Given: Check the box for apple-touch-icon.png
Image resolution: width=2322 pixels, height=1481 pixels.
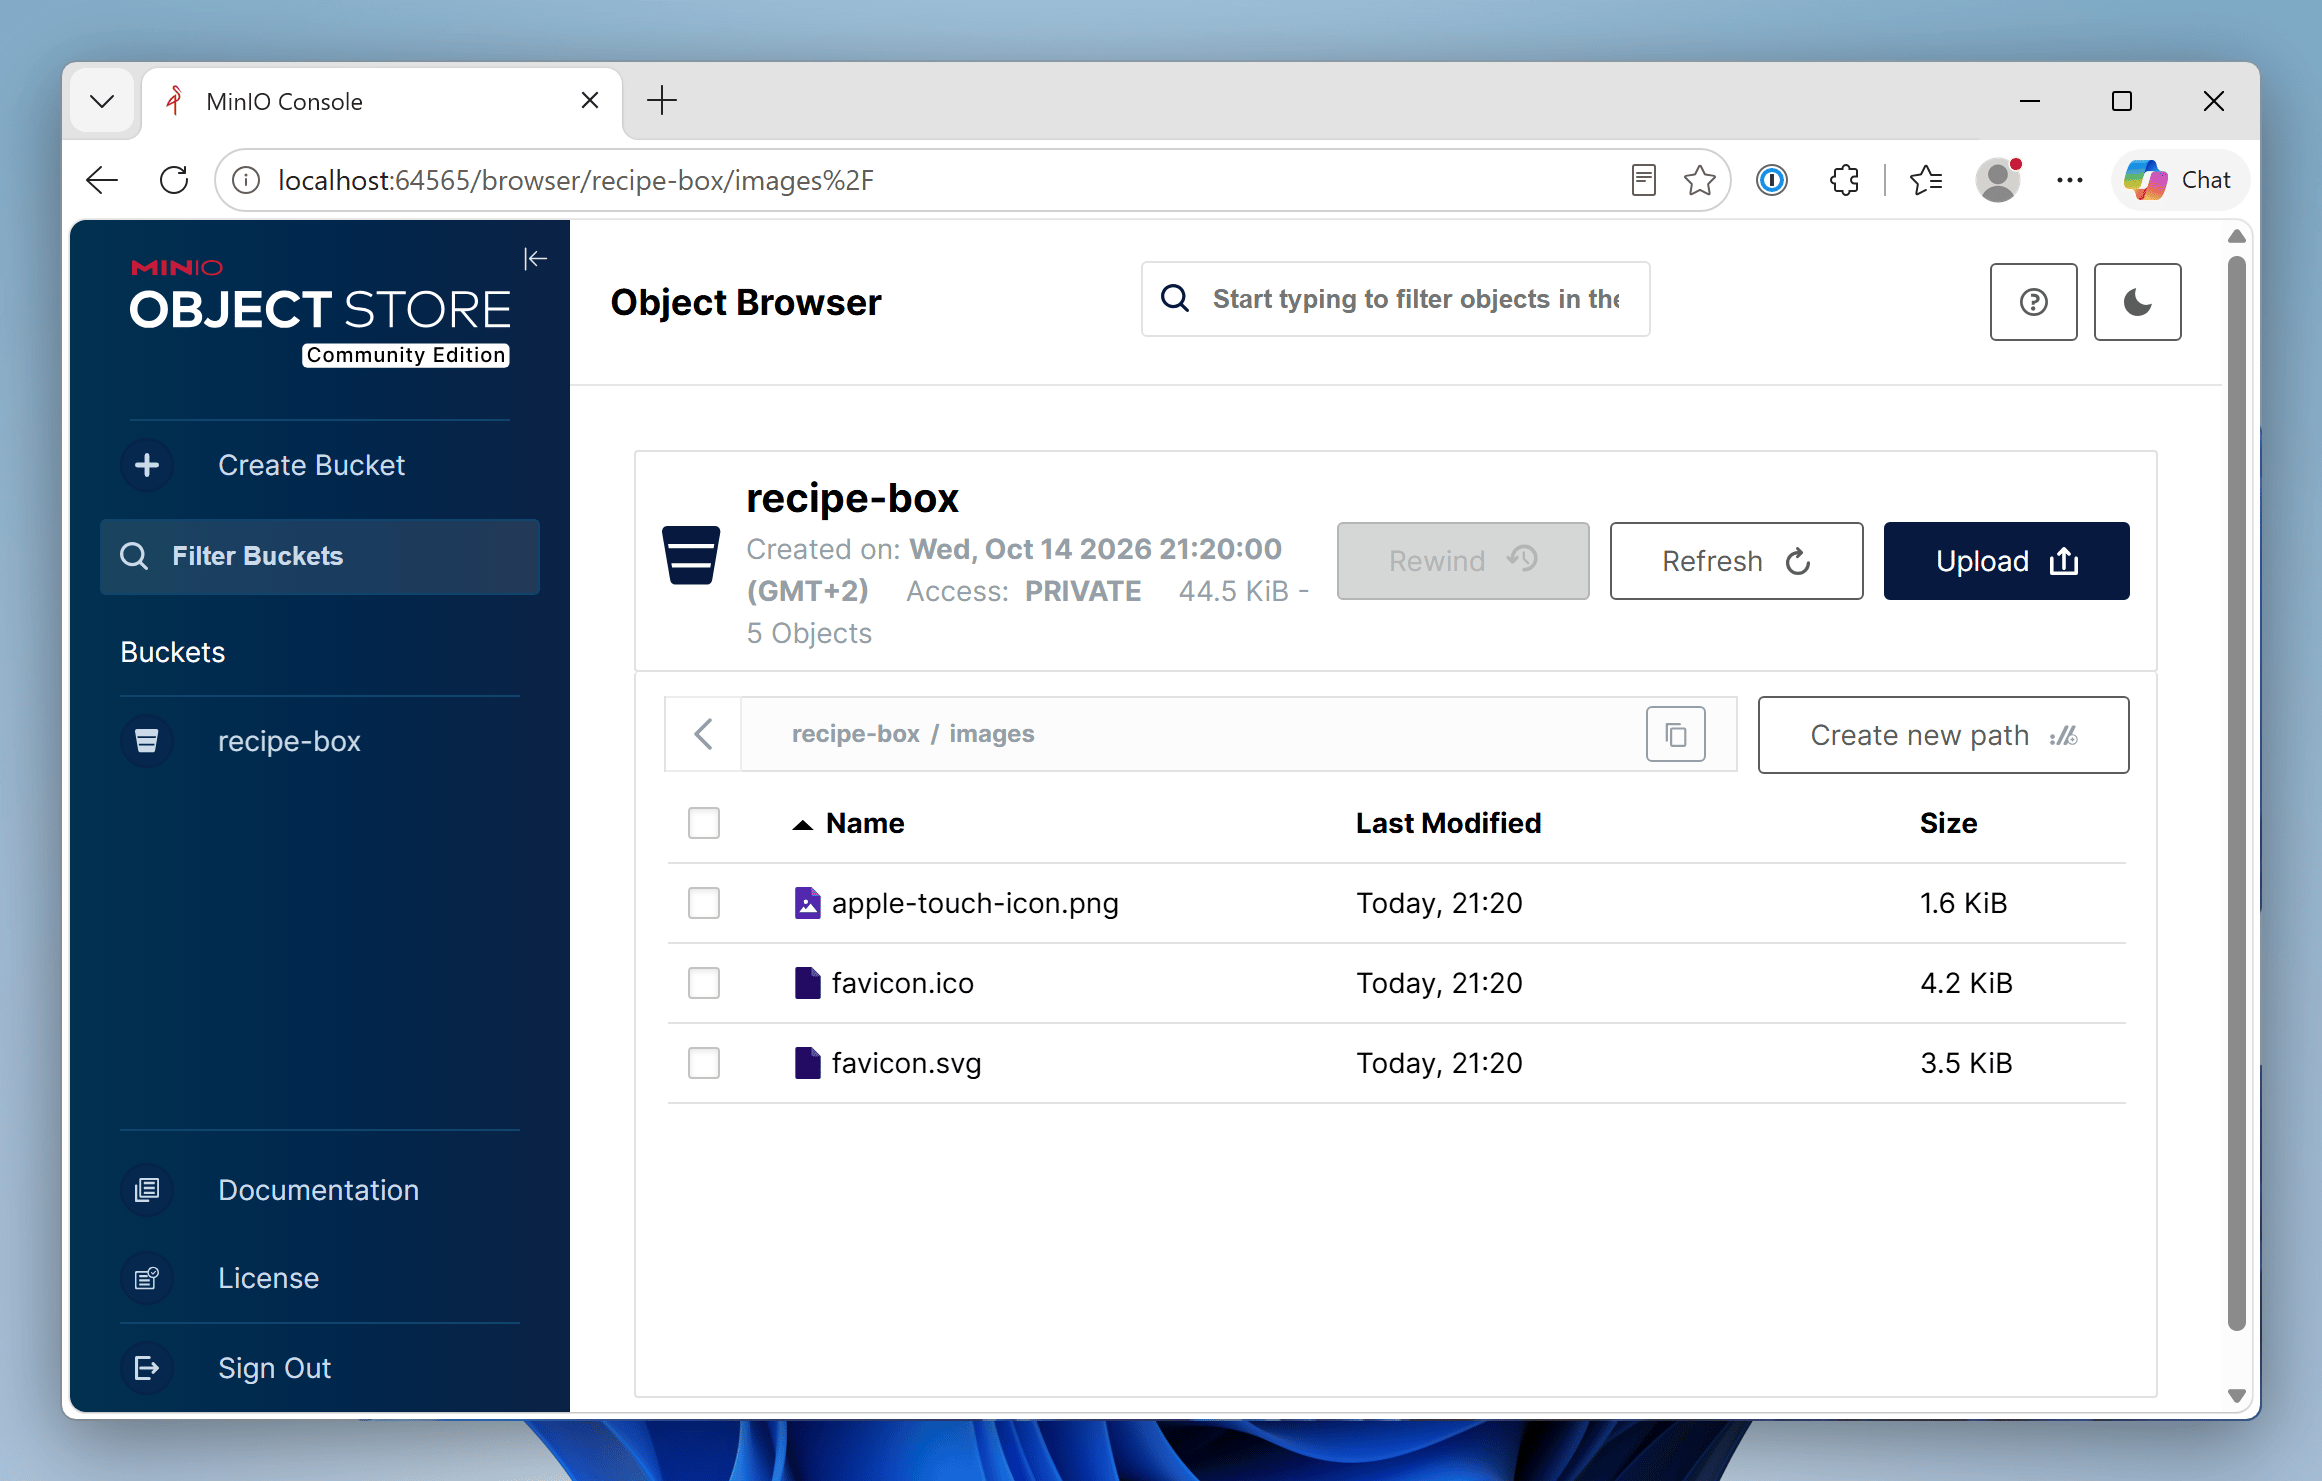Looking at the screenshot, I should click(x=704, y=903).
